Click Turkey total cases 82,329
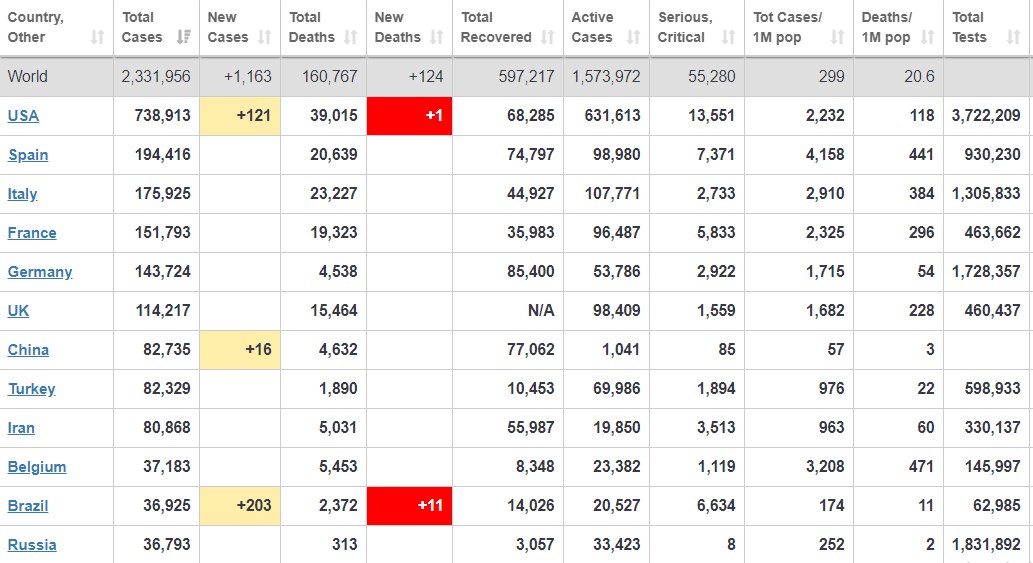This screenshot has height=563, width=1033. point(167,389)
